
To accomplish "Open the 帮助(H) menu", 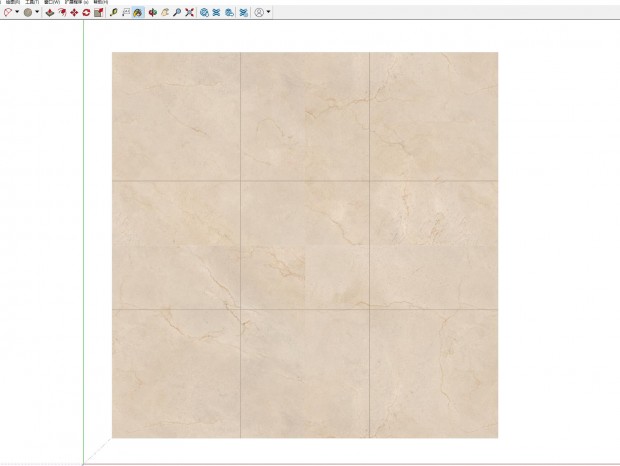I will click(100, 2).
